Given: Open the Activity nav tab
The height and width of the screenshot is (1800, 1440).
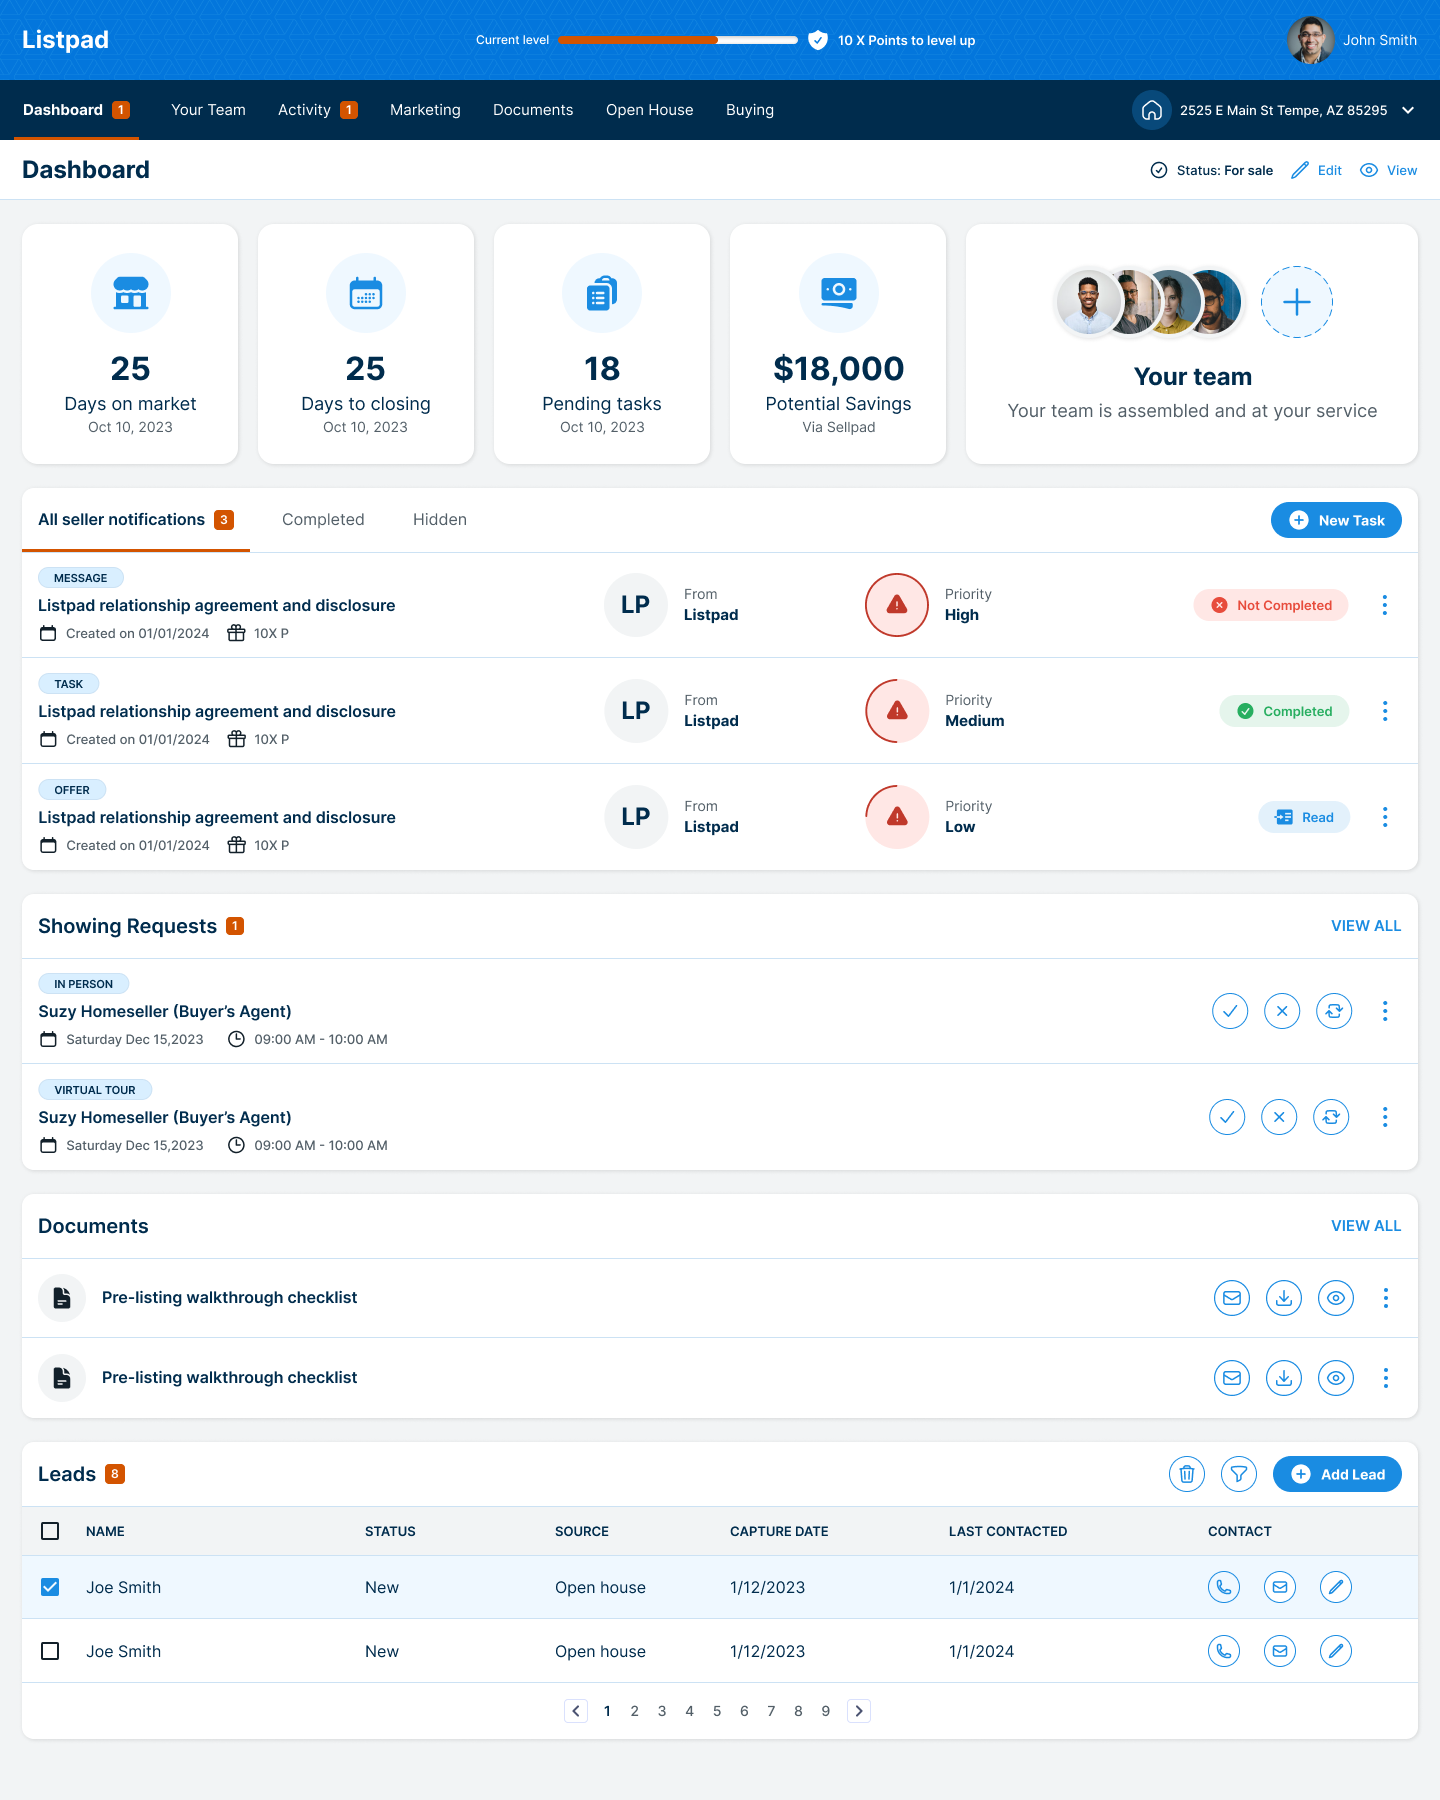Looking at the screenshot, I should click(317, 110).
